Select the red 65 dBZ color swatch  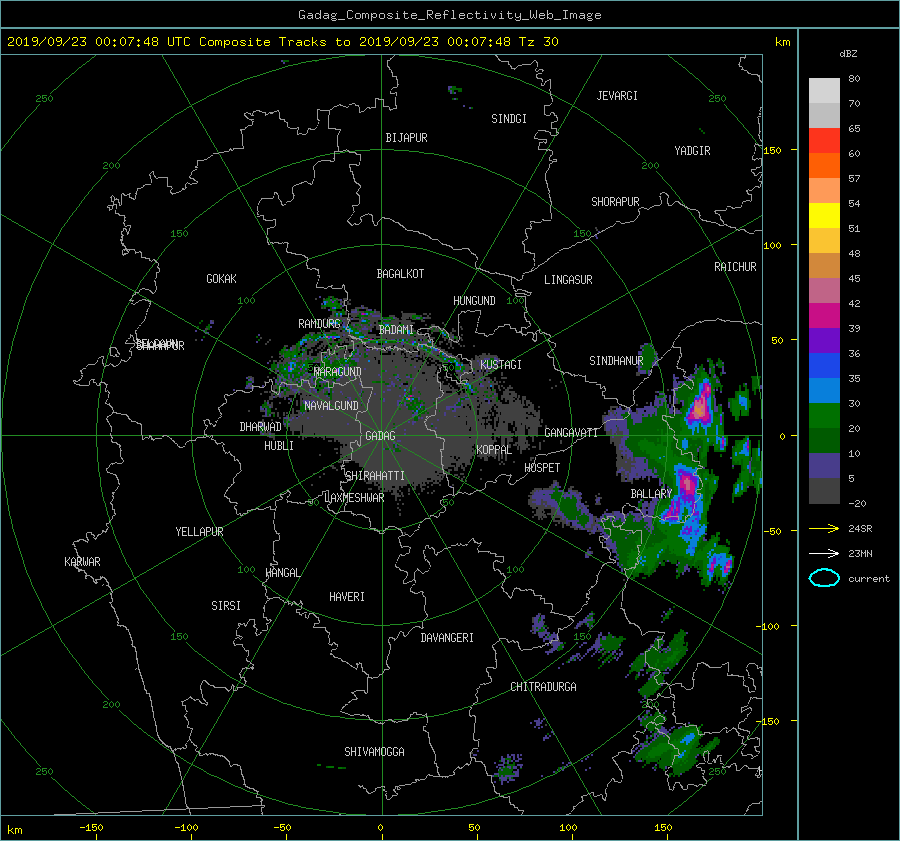pos(824,141)
